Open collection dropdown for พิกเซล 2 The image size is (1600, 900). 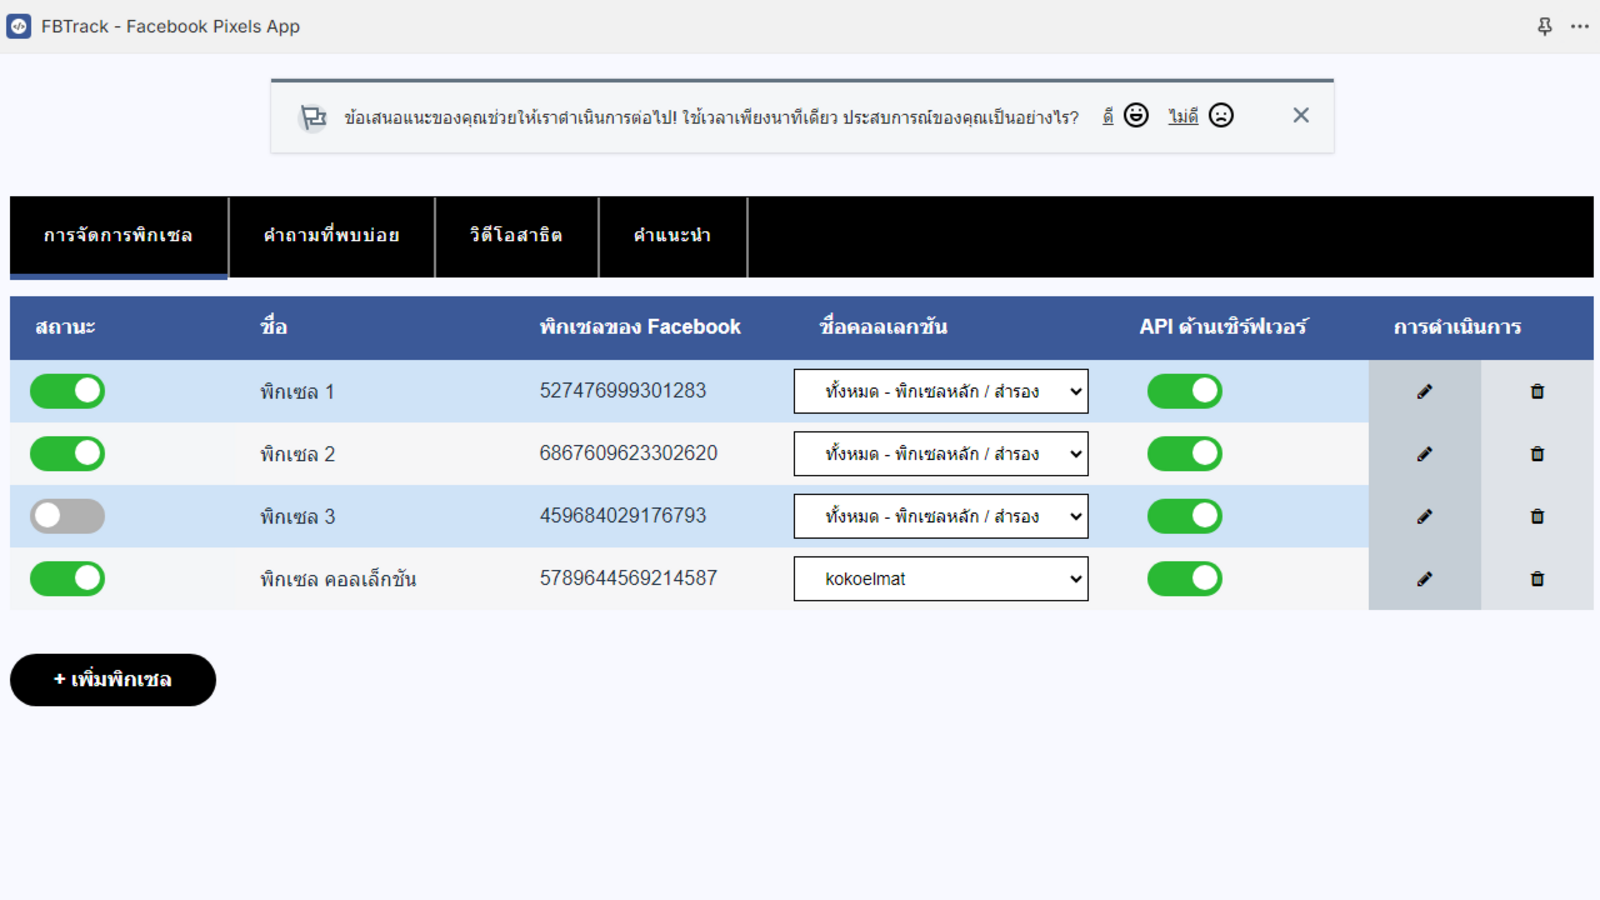coord(941,454)
